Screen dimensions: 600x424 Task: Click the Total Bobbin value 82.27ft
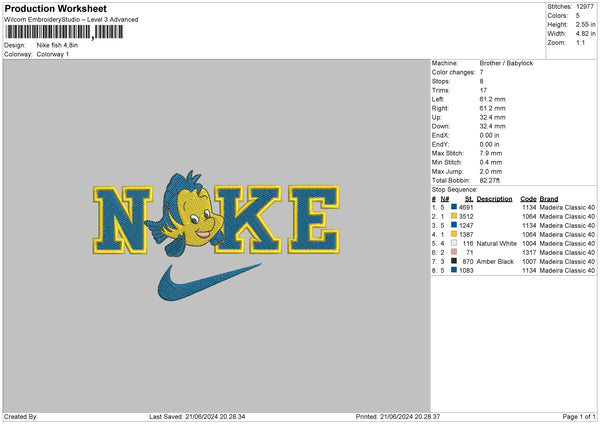coord(489,180)
